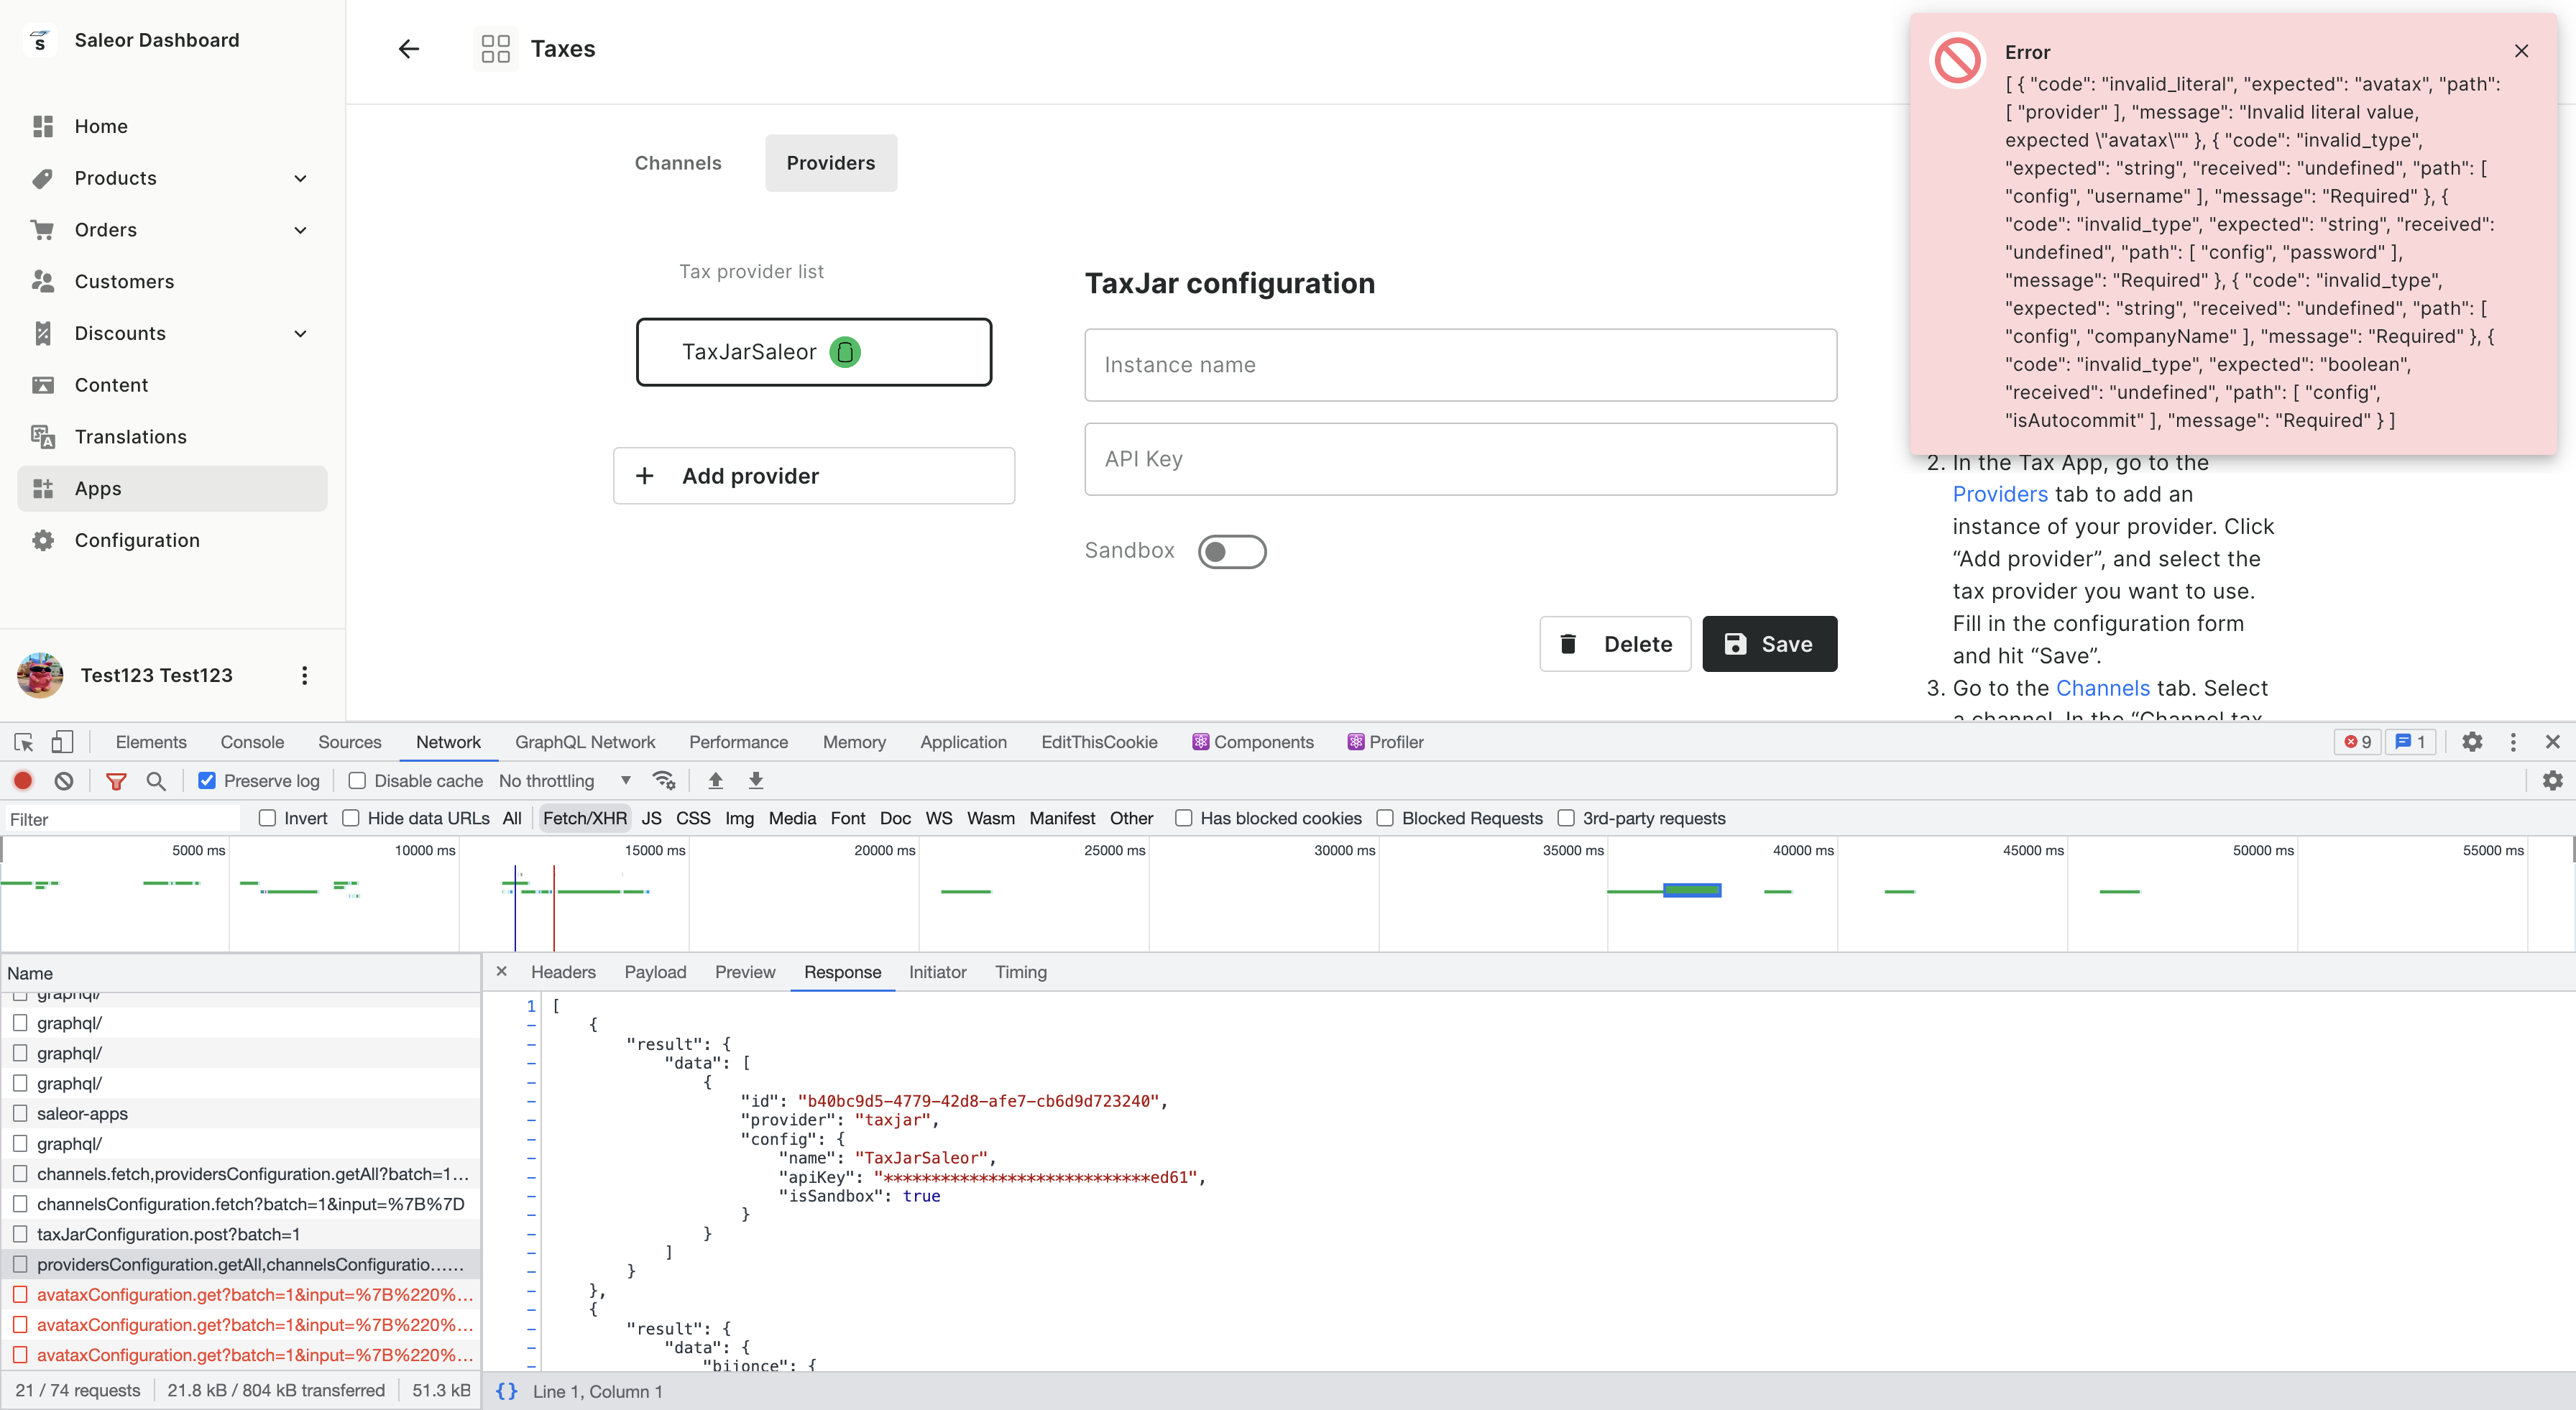Viewport: 2576px width, 1410px height.
Task: Open the Payload tab for the request
Action: (x=655, y=971)
